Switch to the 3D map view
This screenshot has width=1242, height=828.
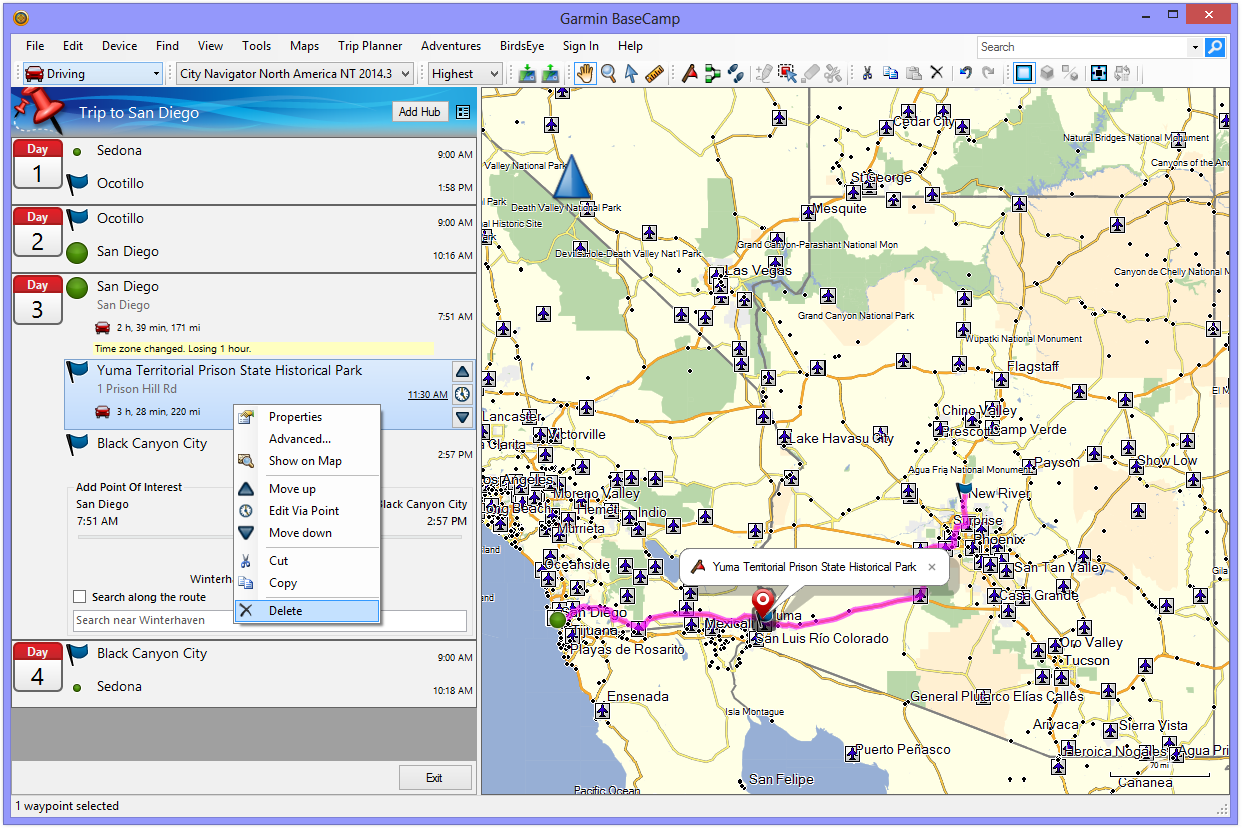coord(1046,73)
